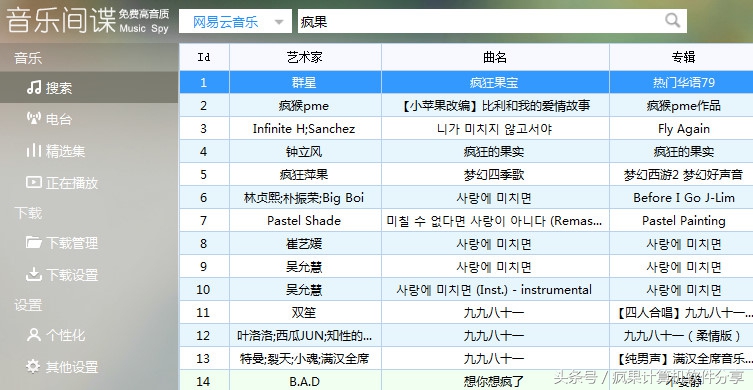The image size is (753, 390).
Task: Click the now playing screen icon
Action: (34, 183)
